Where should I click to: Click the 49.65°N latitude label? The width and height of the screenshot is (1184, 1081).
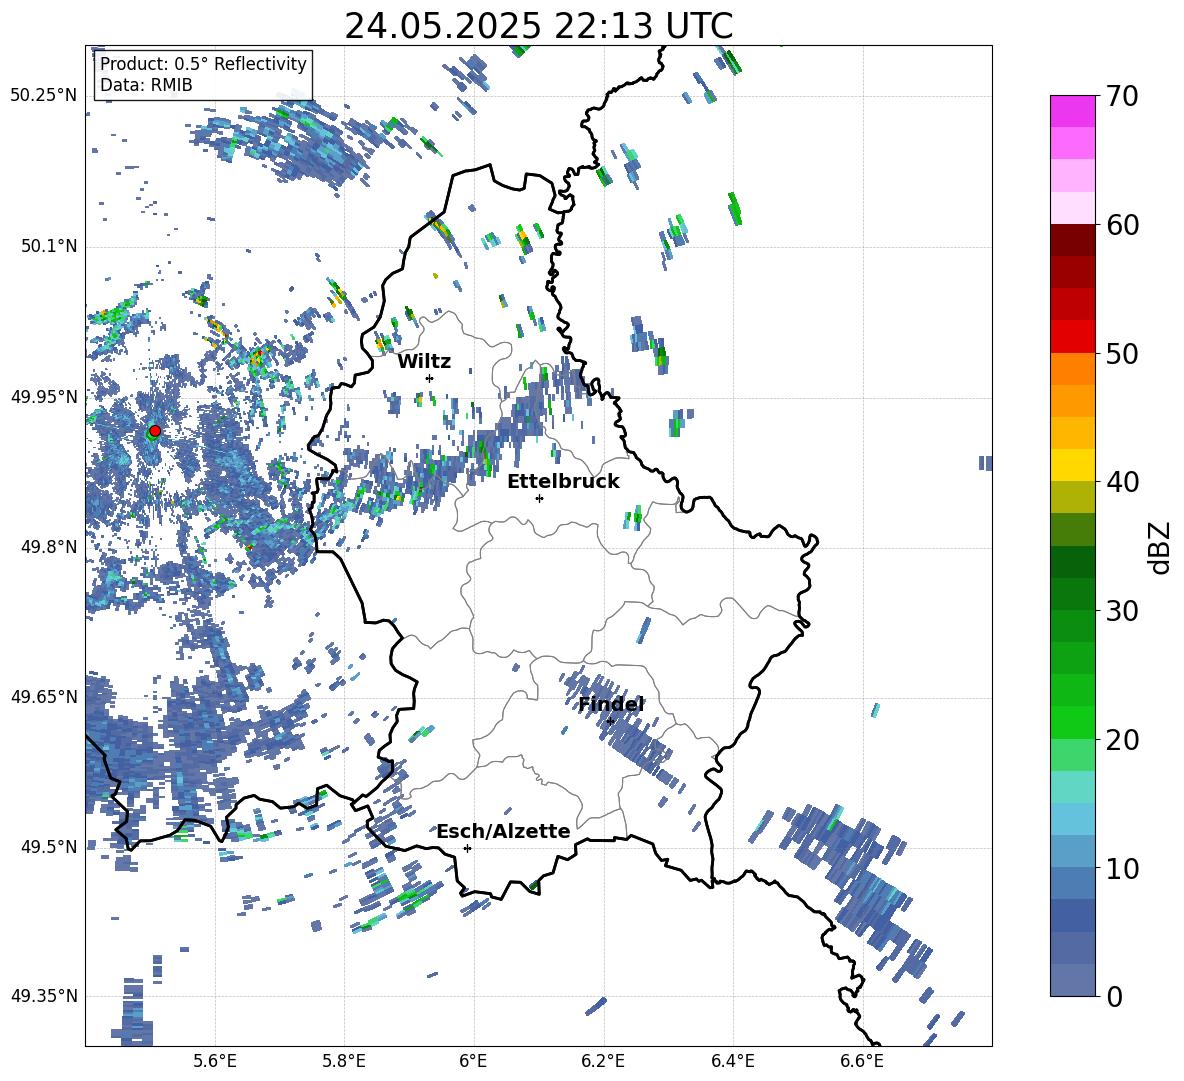pos(44,696)
